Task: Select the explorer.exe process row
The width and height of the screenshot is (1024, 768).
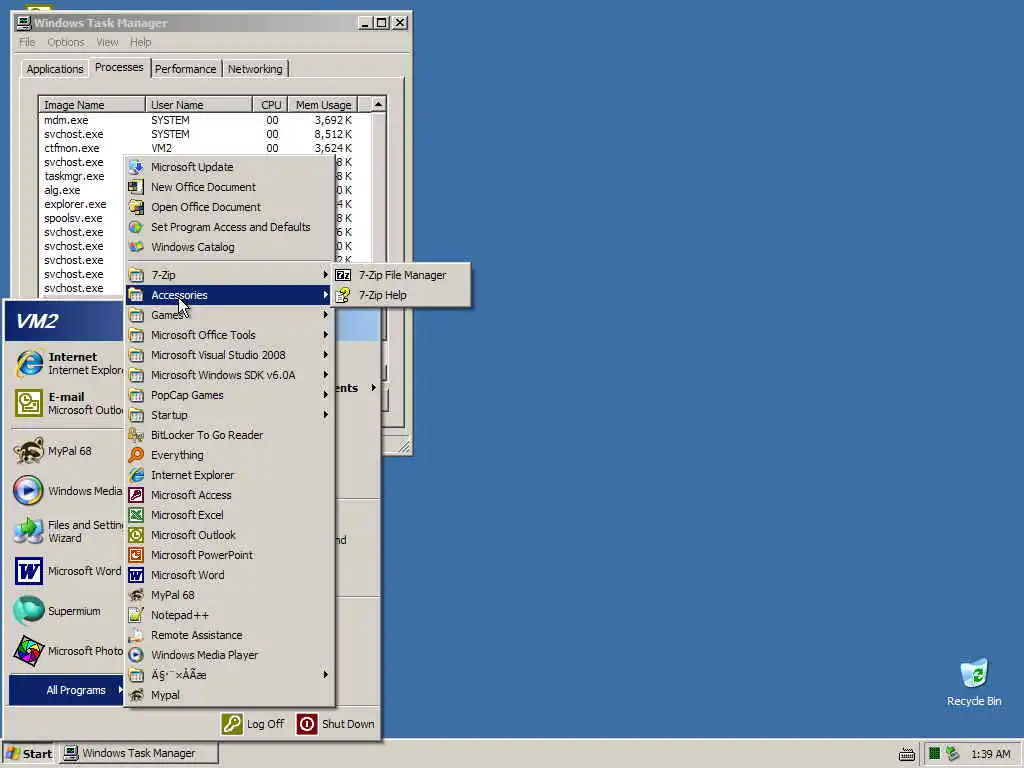Action: point(75,204)
